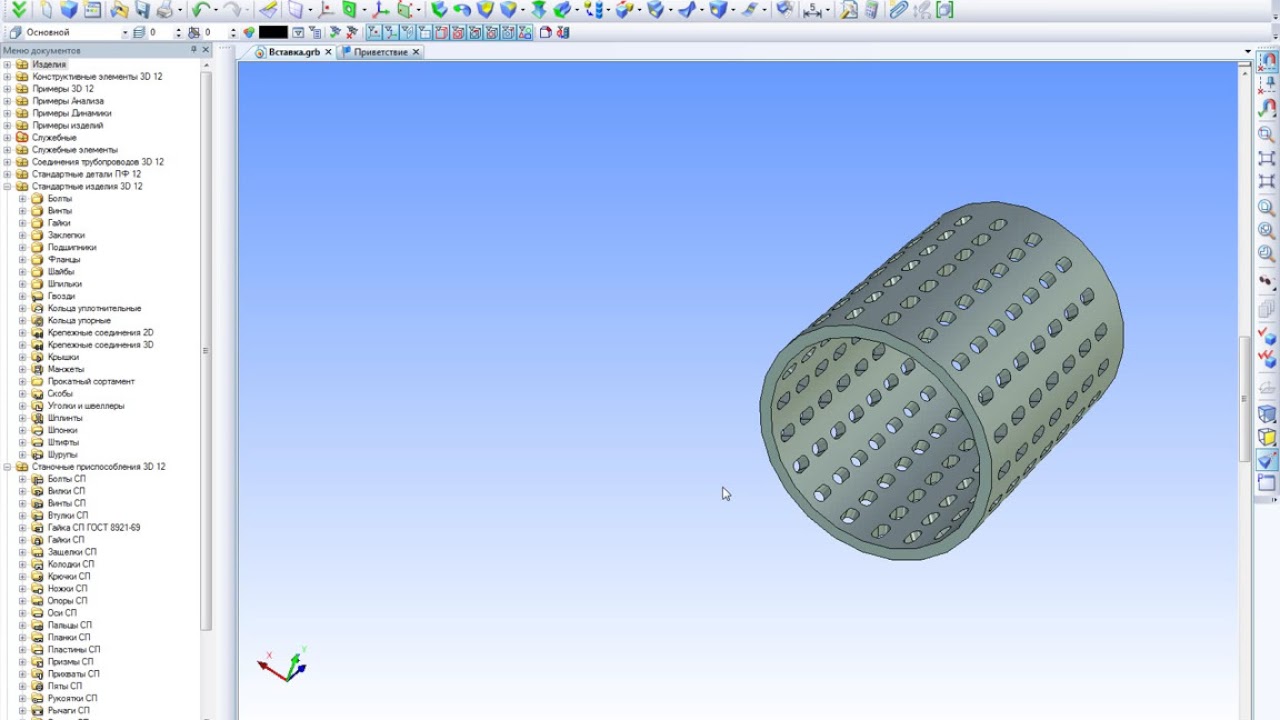The width and height of the screenshot is (1280, 720).
Task: Open the undo history dropdown arrow
Action: pos(216,10)
